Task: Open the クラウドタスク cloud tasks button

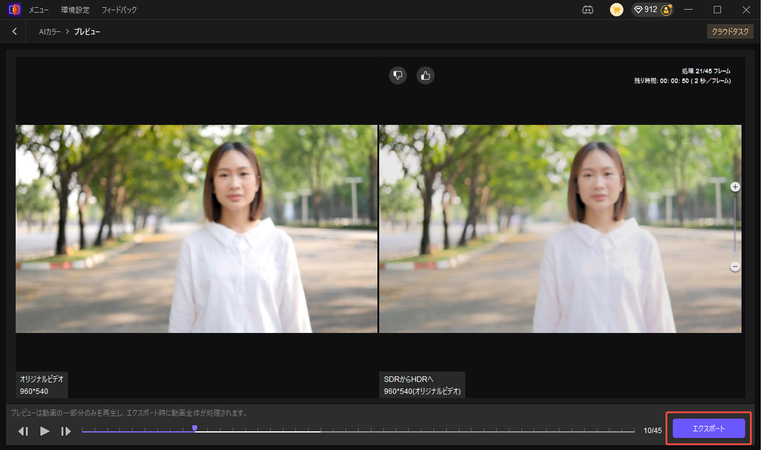Action: pos(729,32)
